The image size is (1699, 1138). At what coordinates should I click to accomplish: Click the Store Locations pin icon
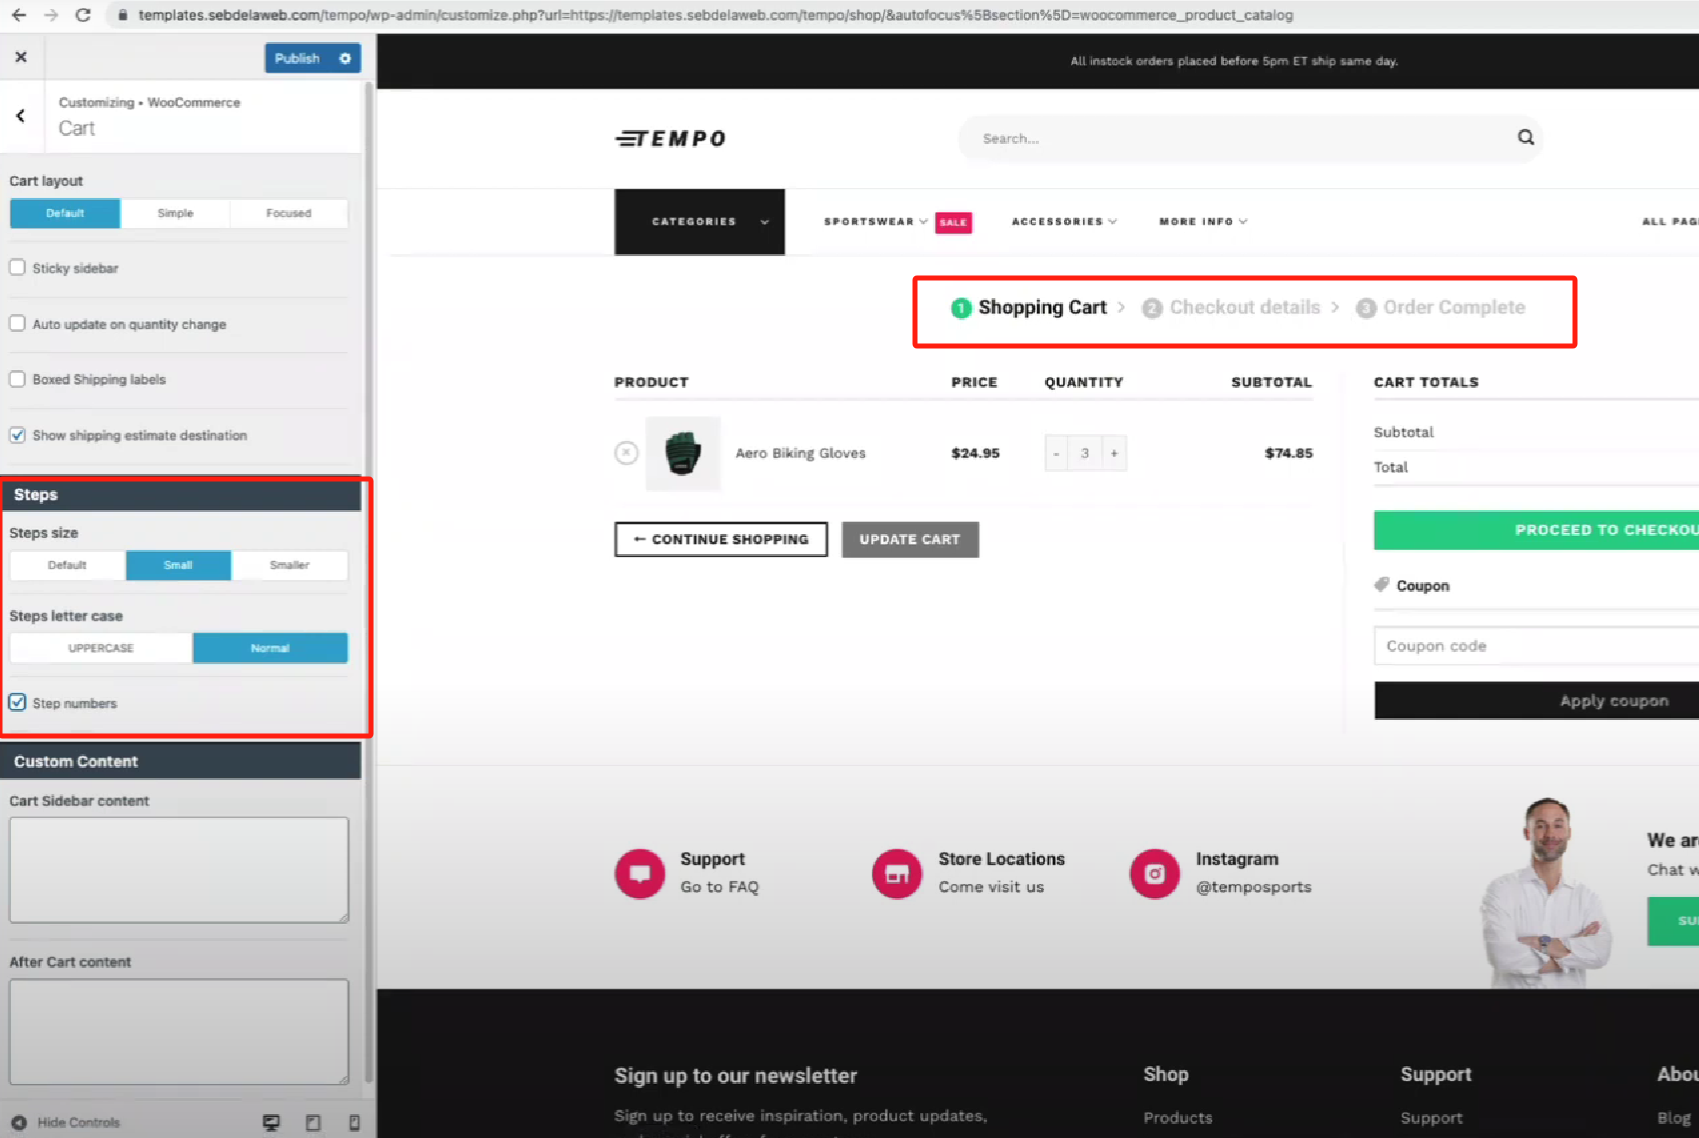(x=897, y=873)
